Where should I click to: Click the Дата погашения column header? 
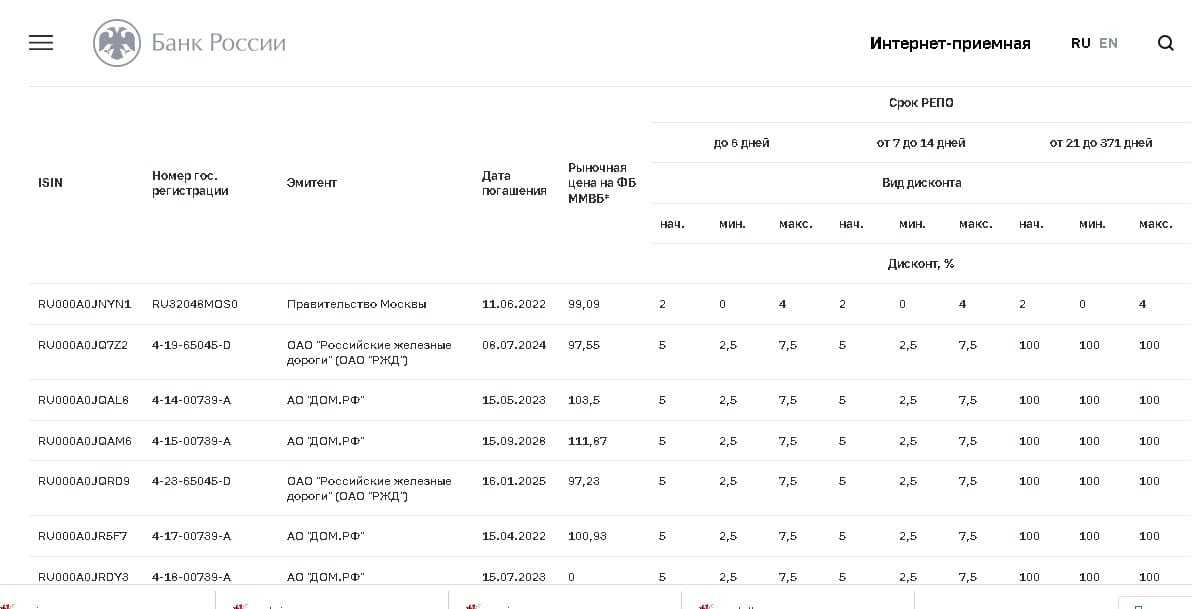(x=513, y=183)
